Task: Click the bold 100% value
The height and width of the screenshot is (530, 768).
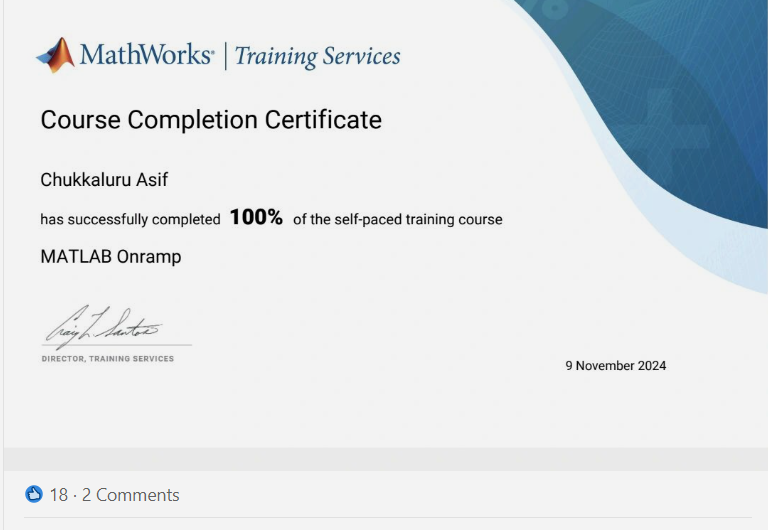Action: click(256, 217)
